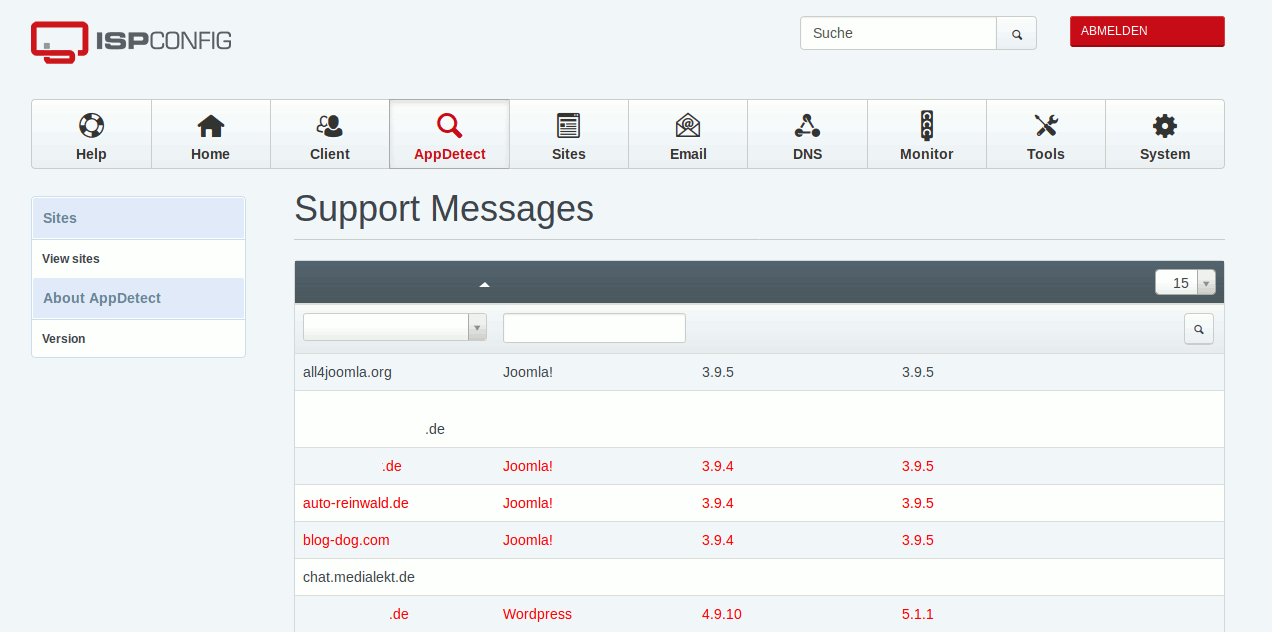
Task: Click version 4.9.10 cell
Action: pyautogui.click(x=722, y=614)
